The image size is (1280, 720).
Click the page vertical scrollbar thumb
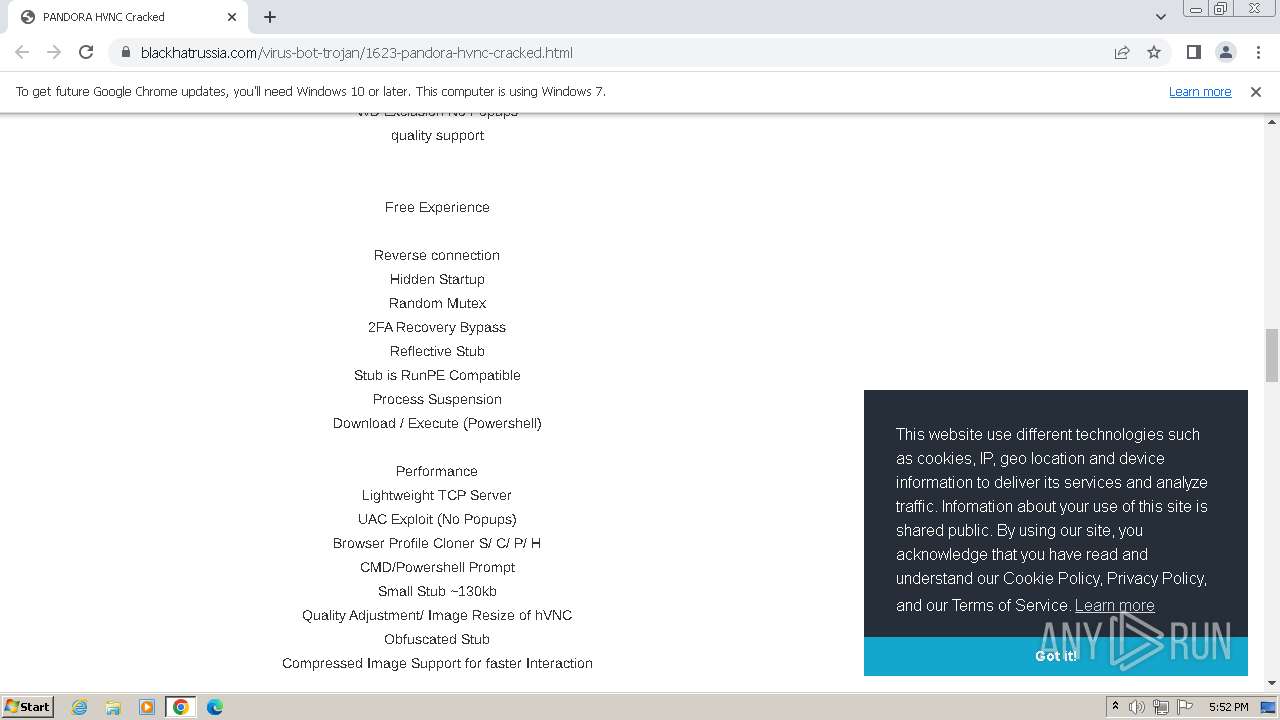point(1272,355)
